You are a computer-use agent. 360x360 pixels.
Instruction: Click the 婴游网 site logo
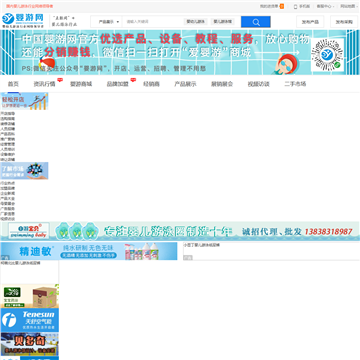(23, 21)
